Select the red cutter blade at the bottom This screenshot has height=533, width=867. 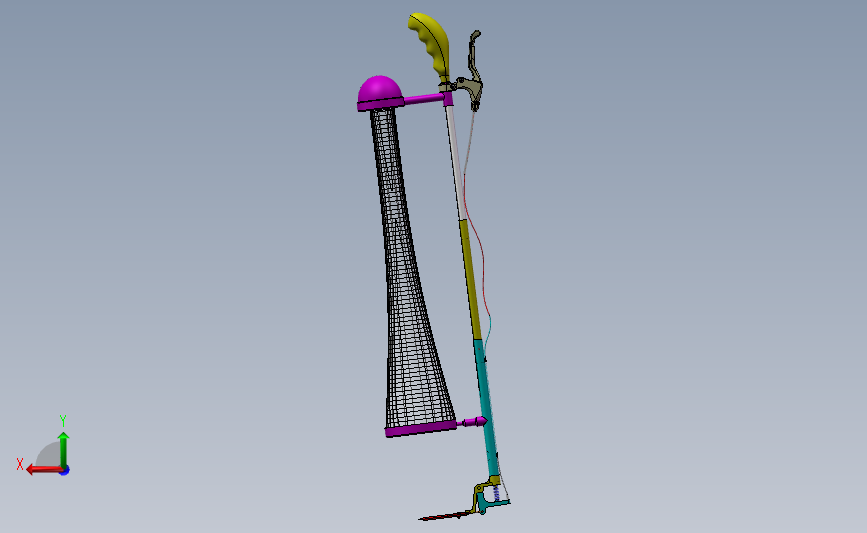coord(447,516)
